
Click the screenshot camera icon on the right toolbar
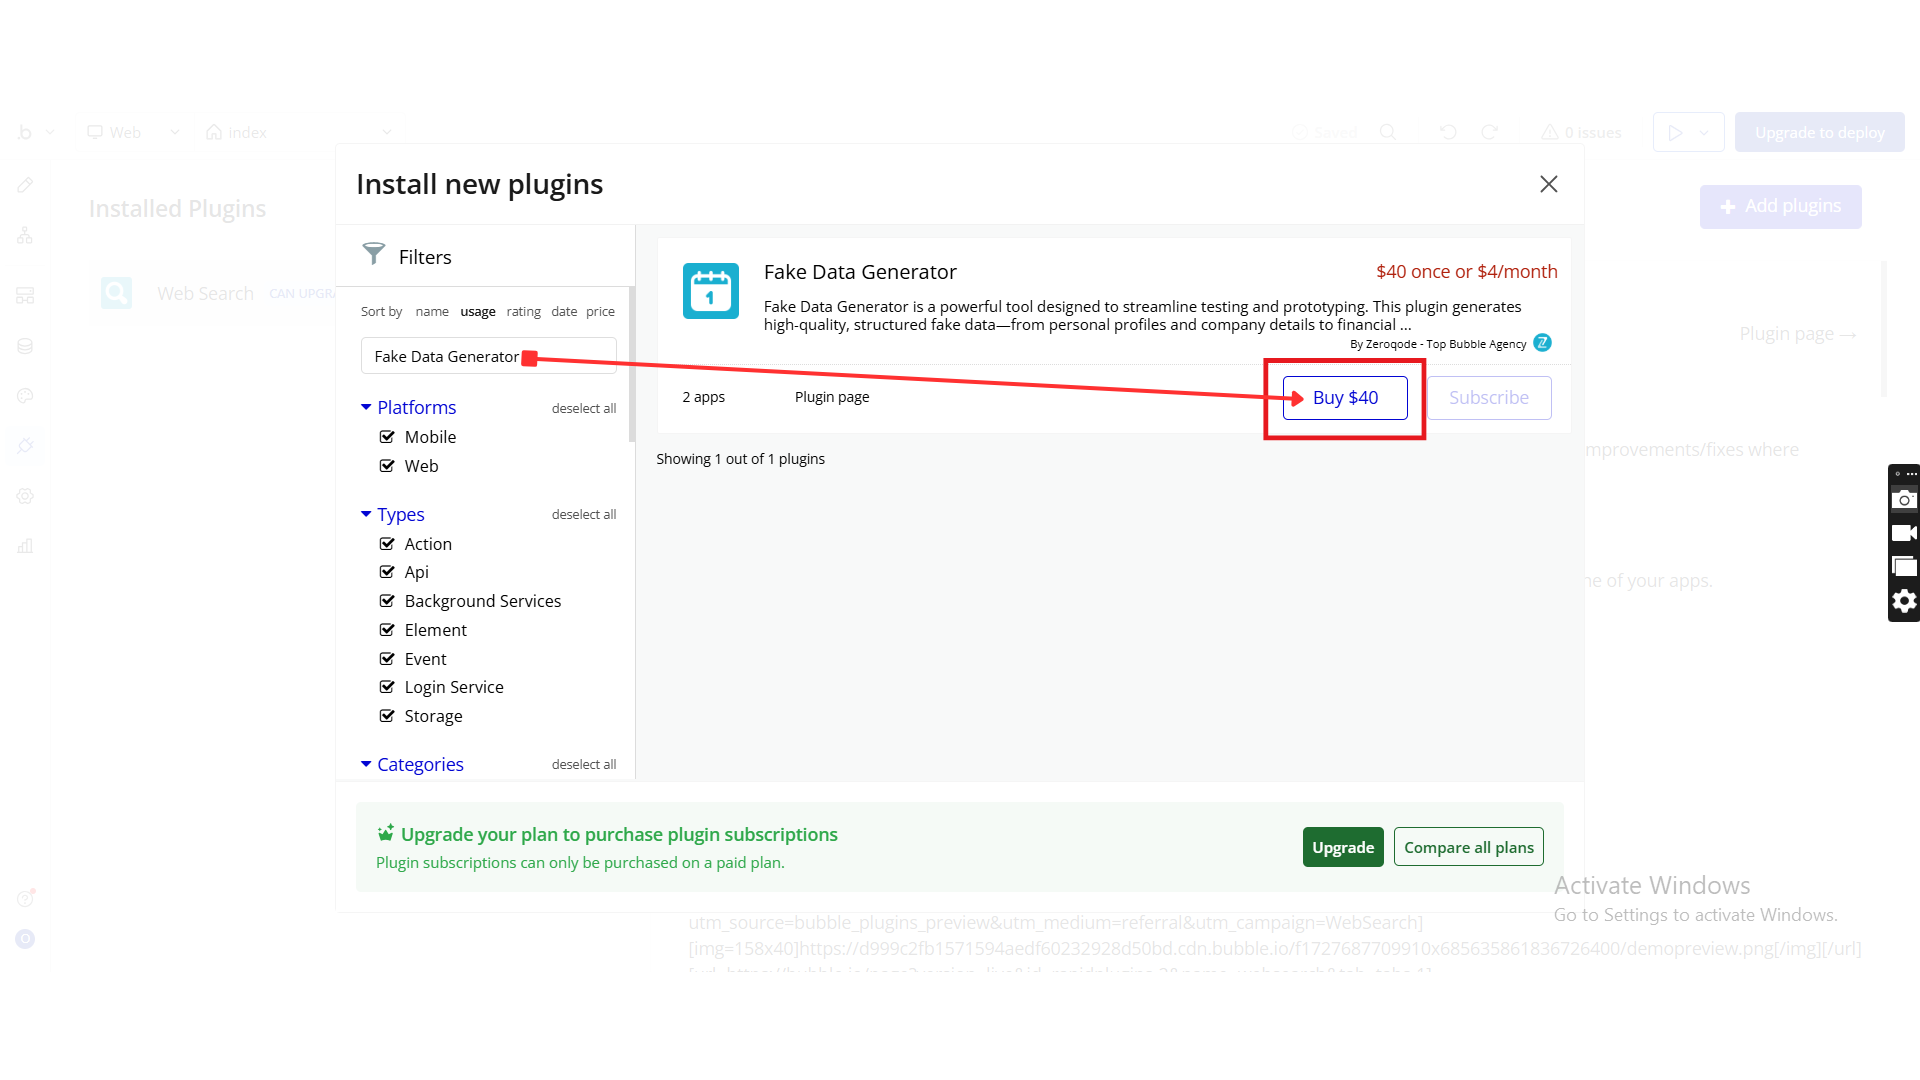pos(1904,499)
